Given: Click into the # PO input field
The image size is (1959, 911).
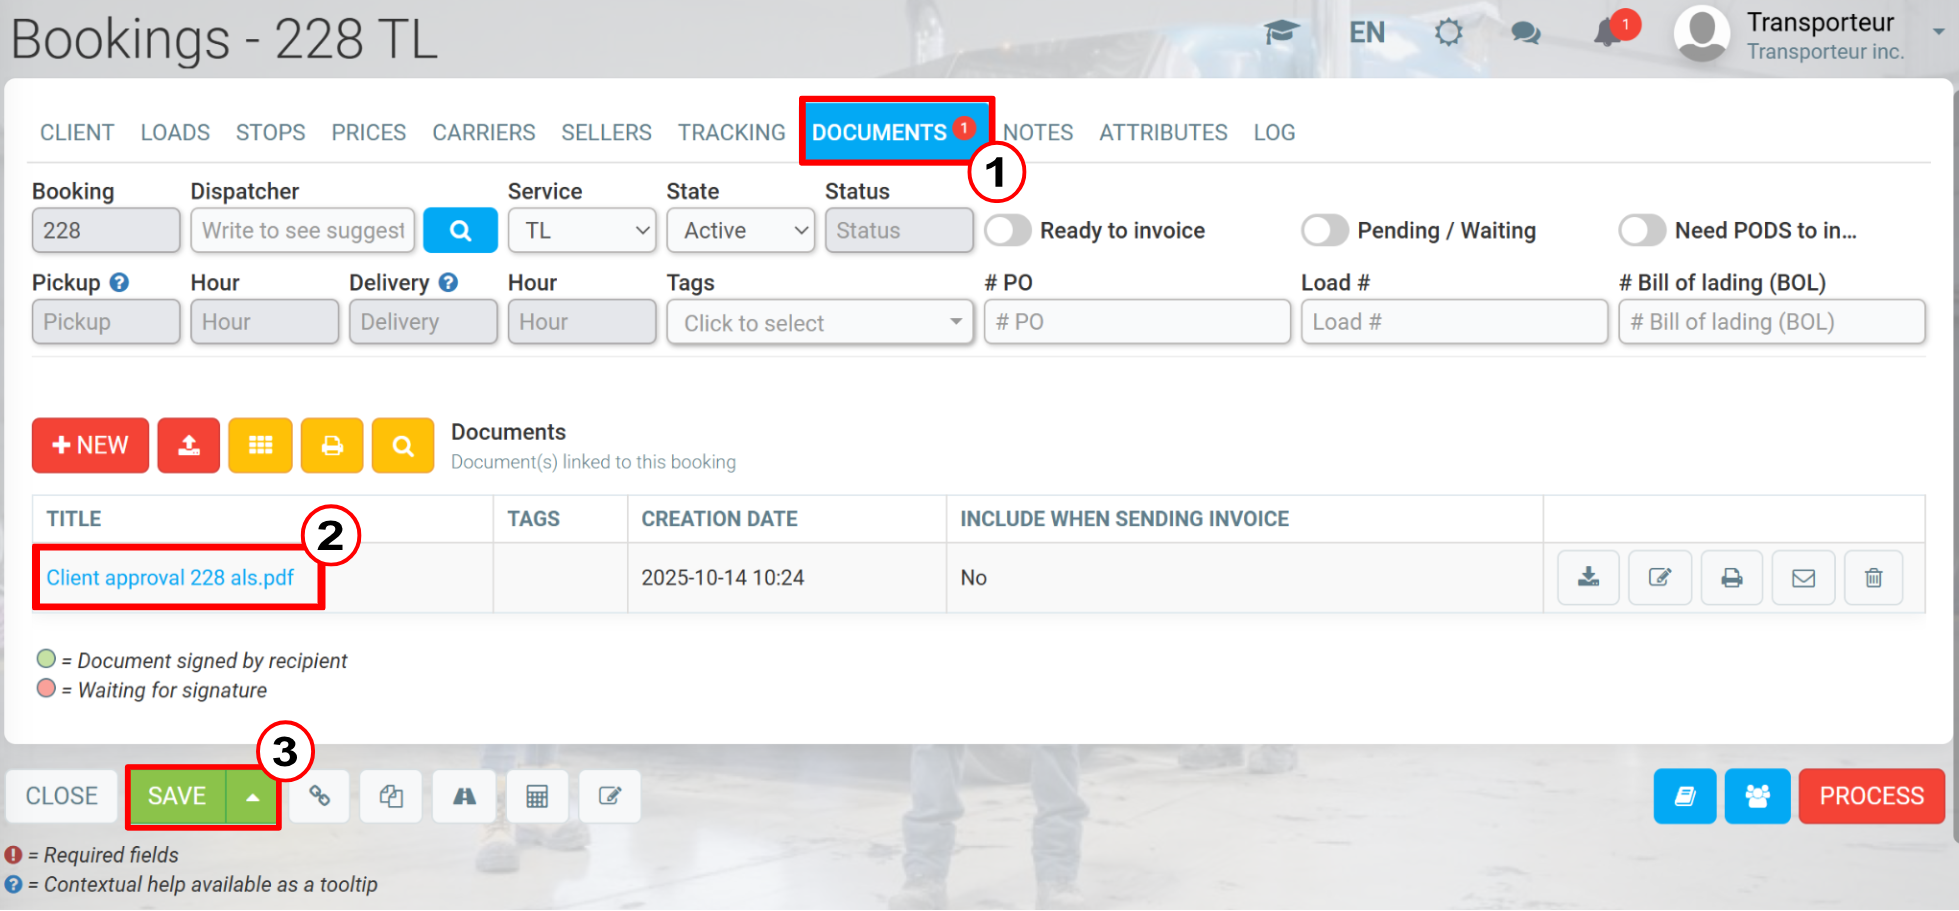Looking at the screenshot, I should [1137, 322].
